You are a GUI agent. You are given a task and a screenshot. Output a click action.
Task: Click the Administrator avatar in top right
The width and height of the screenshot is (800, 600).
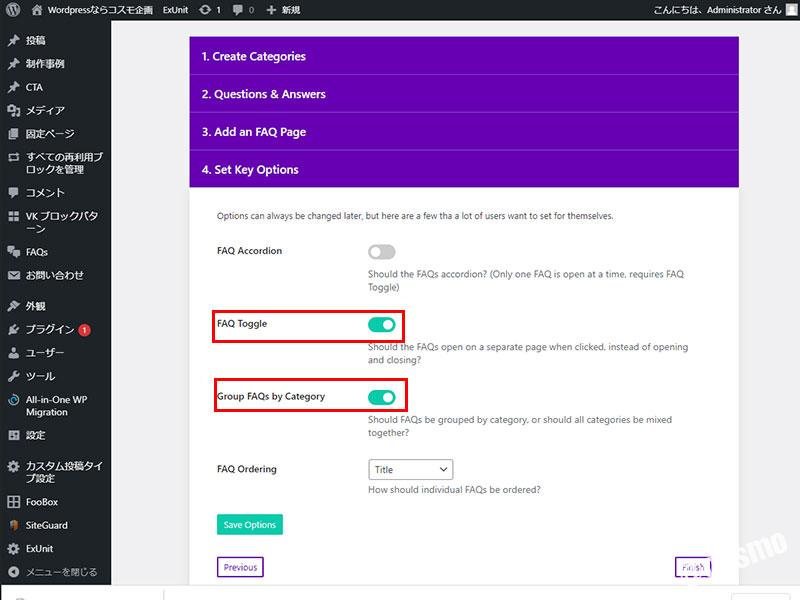coord(791,9)
